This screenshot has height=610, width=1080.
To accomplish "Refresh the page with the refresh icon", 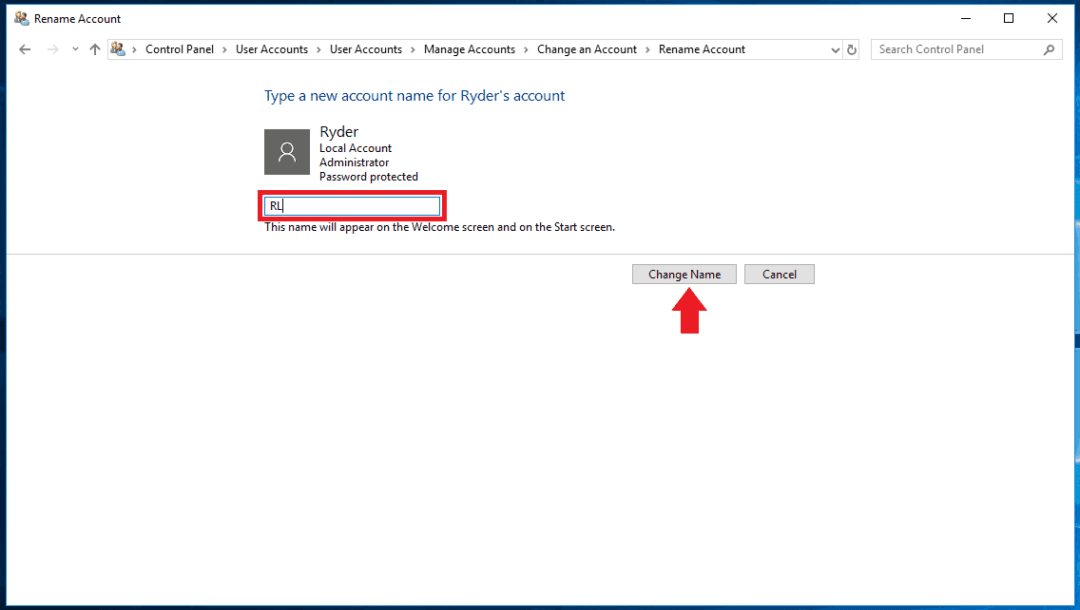I will pyautogui.click(x=851, y=50).
